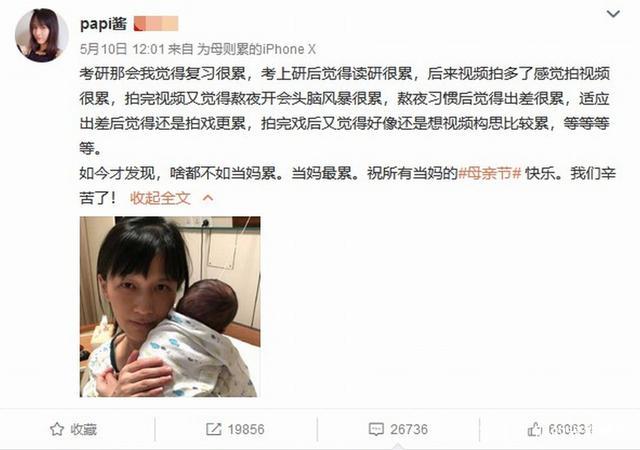This screenshot has width=640, height=450.
Task: Click the comment bubble icon
Action: pos(376,429)
